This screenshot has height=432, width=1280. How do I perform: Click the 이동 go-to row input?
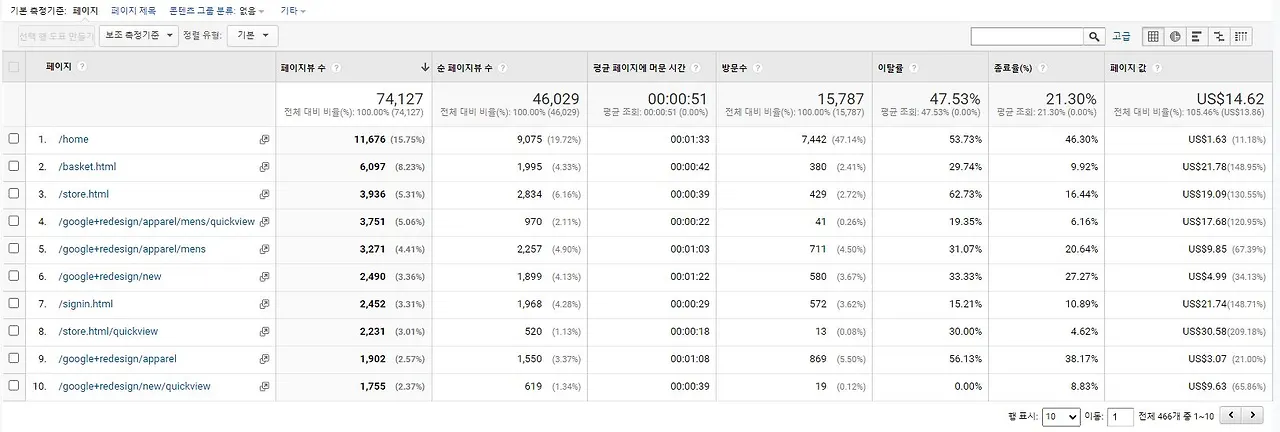coord(1120,416)
